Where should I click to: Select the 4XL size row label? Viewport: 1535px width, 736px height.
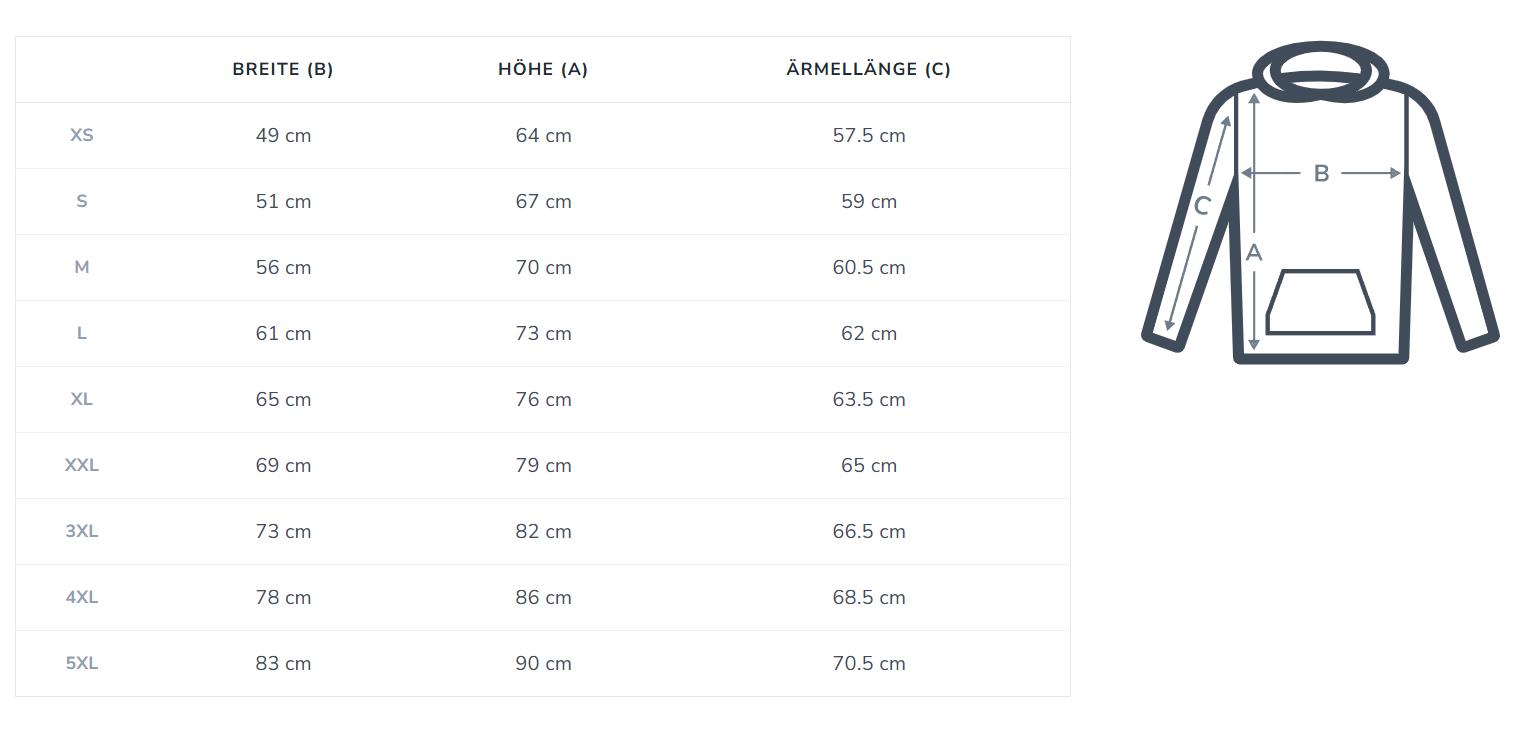tap(82, 597)
